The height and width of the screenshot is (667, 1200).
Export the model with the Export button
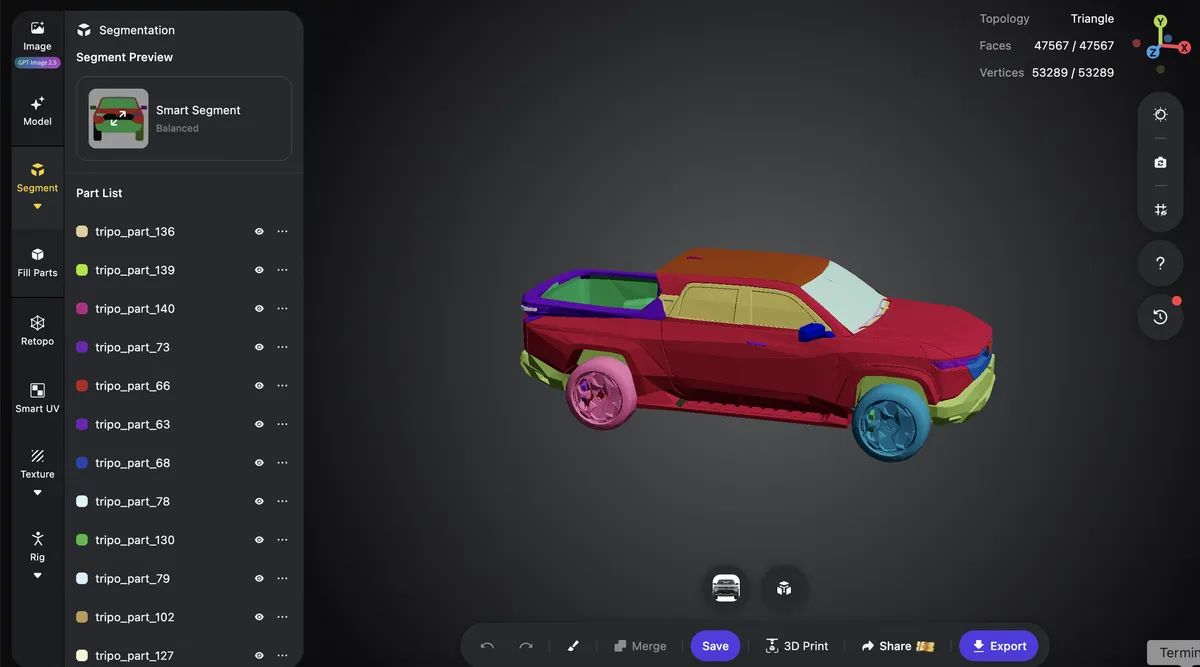(x=999, y=646)
